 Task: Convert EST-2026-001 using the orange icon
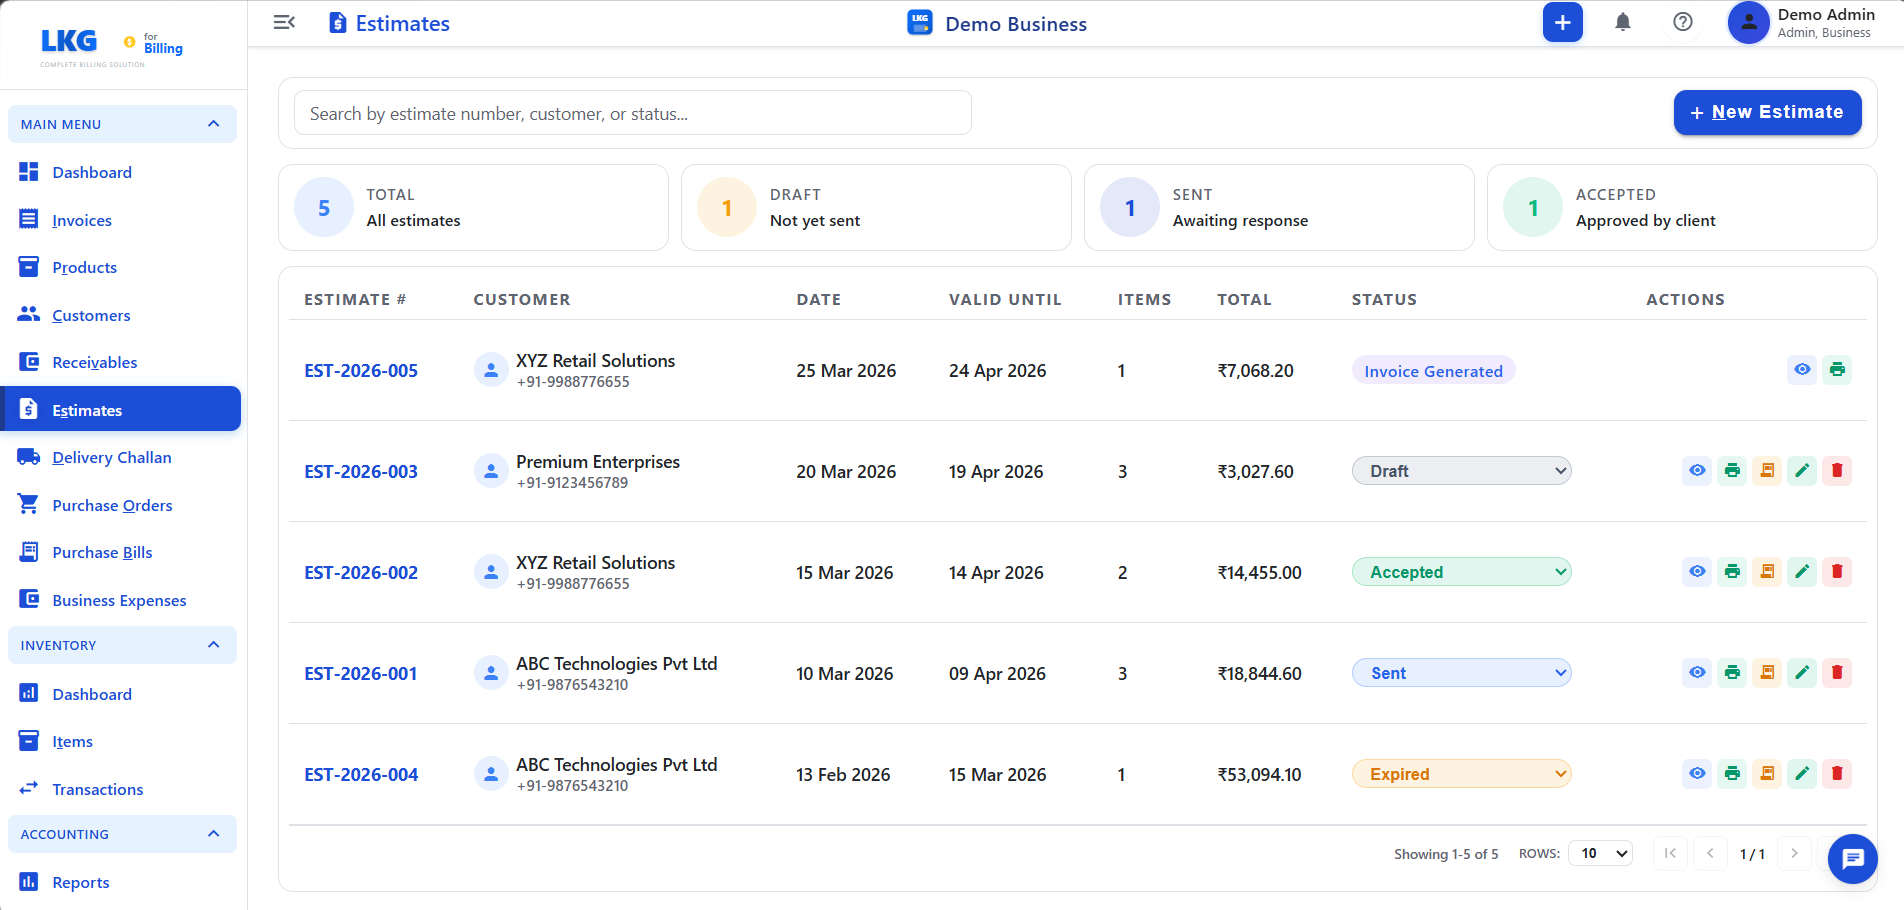point(1767,673)
